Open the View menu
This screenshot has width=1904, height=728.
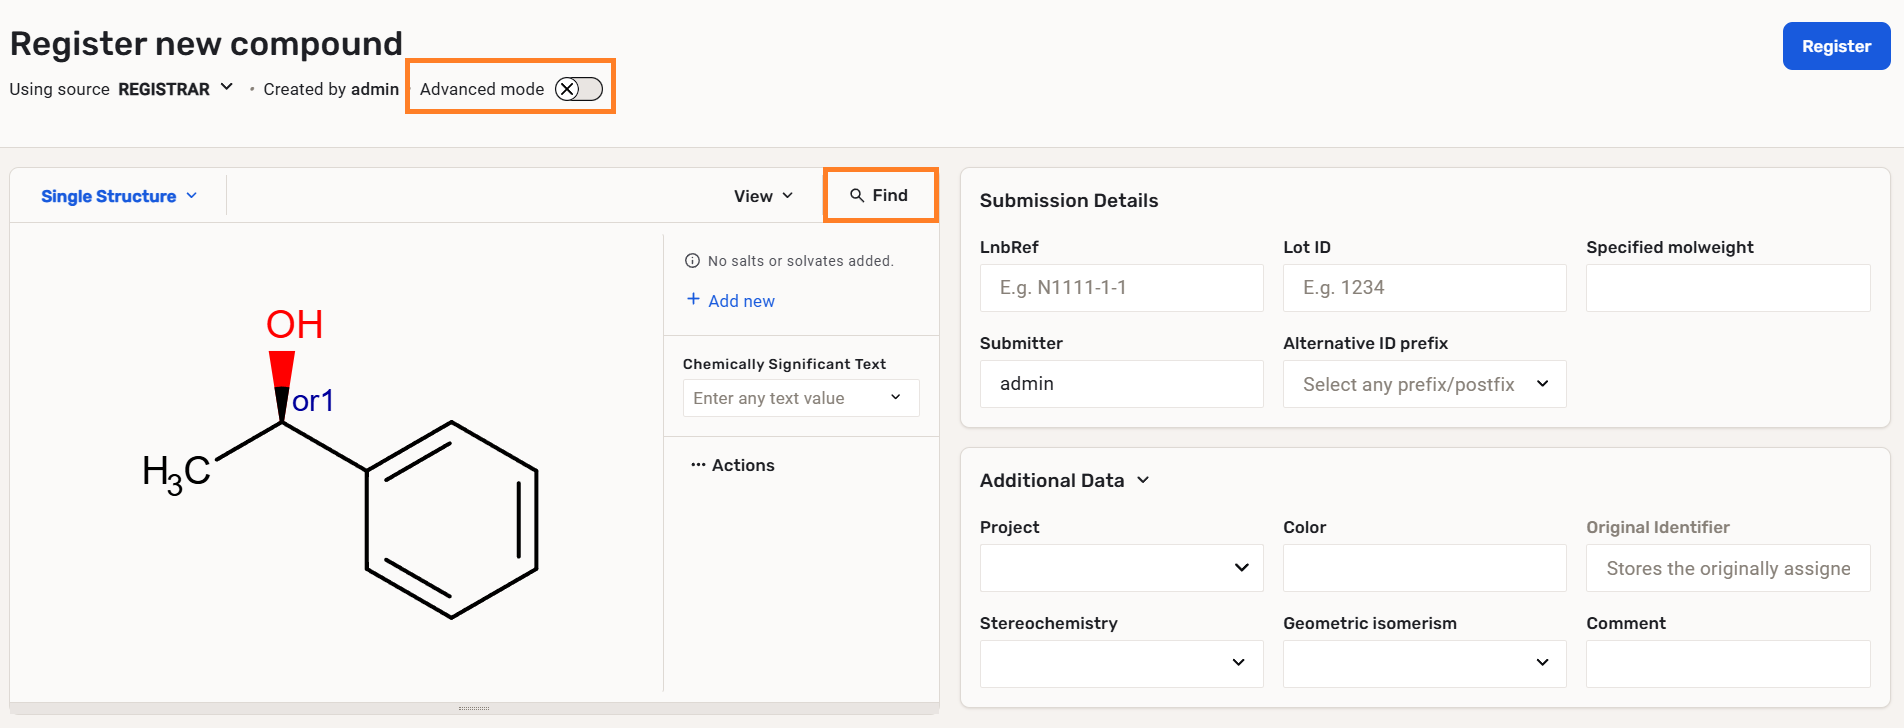pyautogui.click(x=763, y=196)
